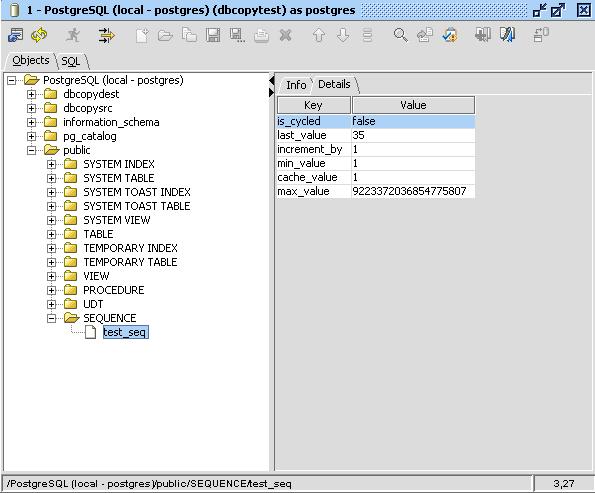
Task: Collapse the SEQUENCE folder
Action: point(52,318)
